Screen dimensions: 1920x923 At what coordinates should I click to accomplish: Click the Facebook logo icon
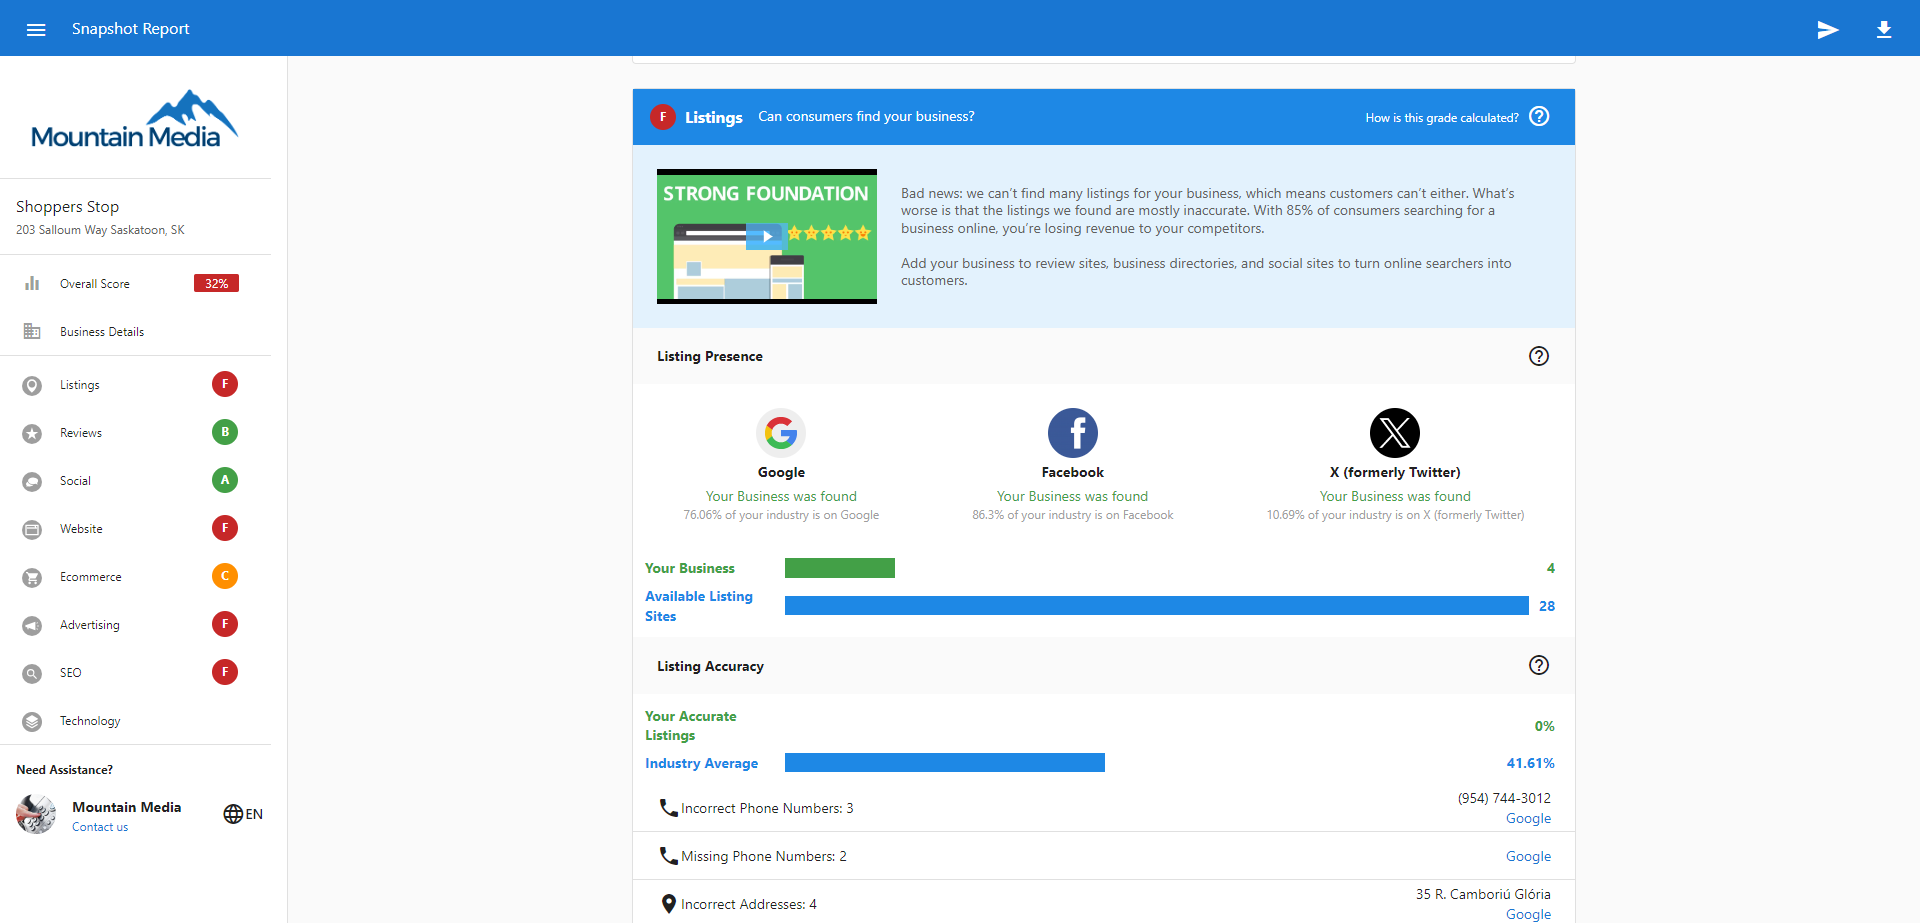click(1073, 433)
